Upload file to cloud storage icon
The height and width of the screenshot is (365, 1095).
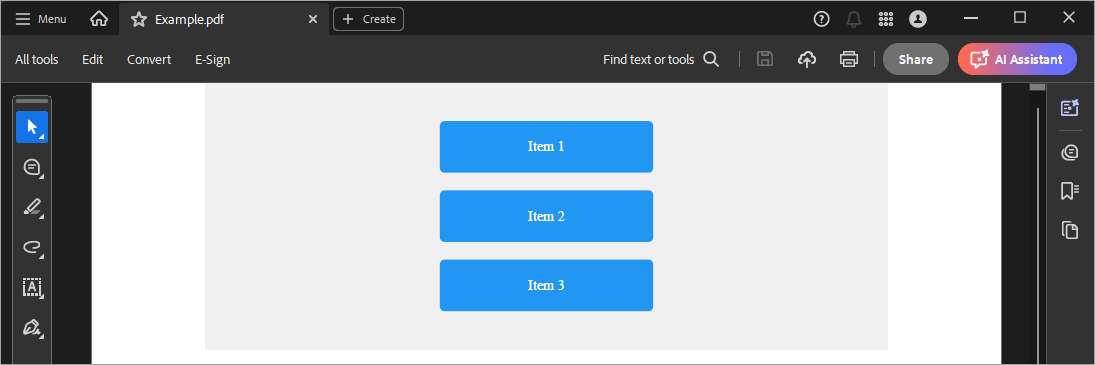807,59
